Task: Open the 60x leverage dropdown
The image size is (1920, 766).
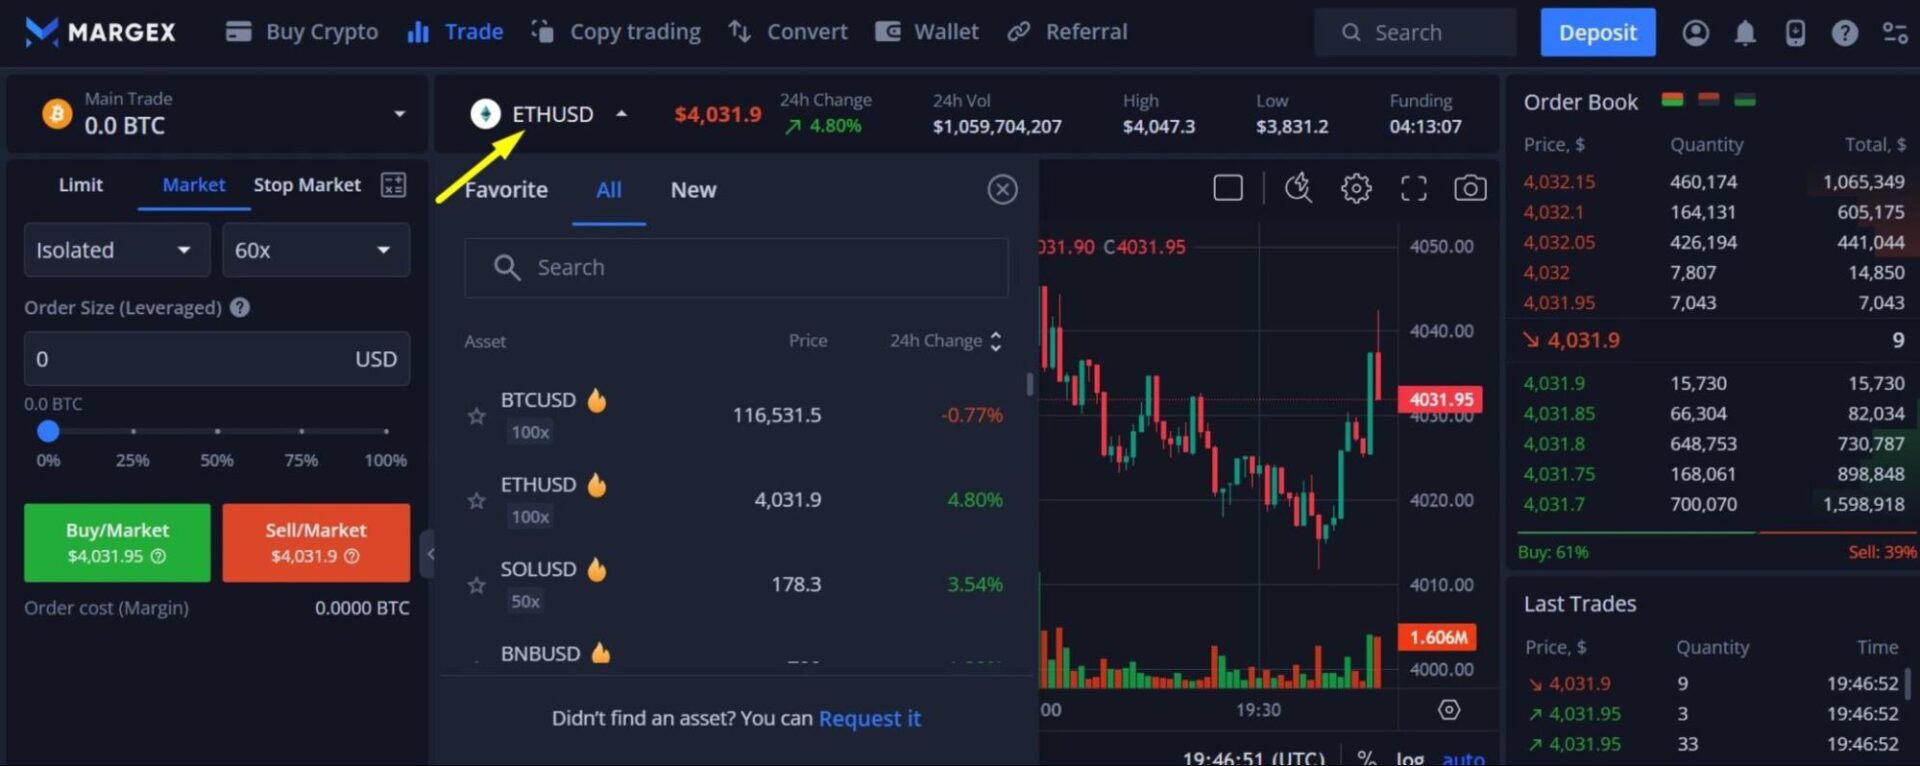Action: 315,250
